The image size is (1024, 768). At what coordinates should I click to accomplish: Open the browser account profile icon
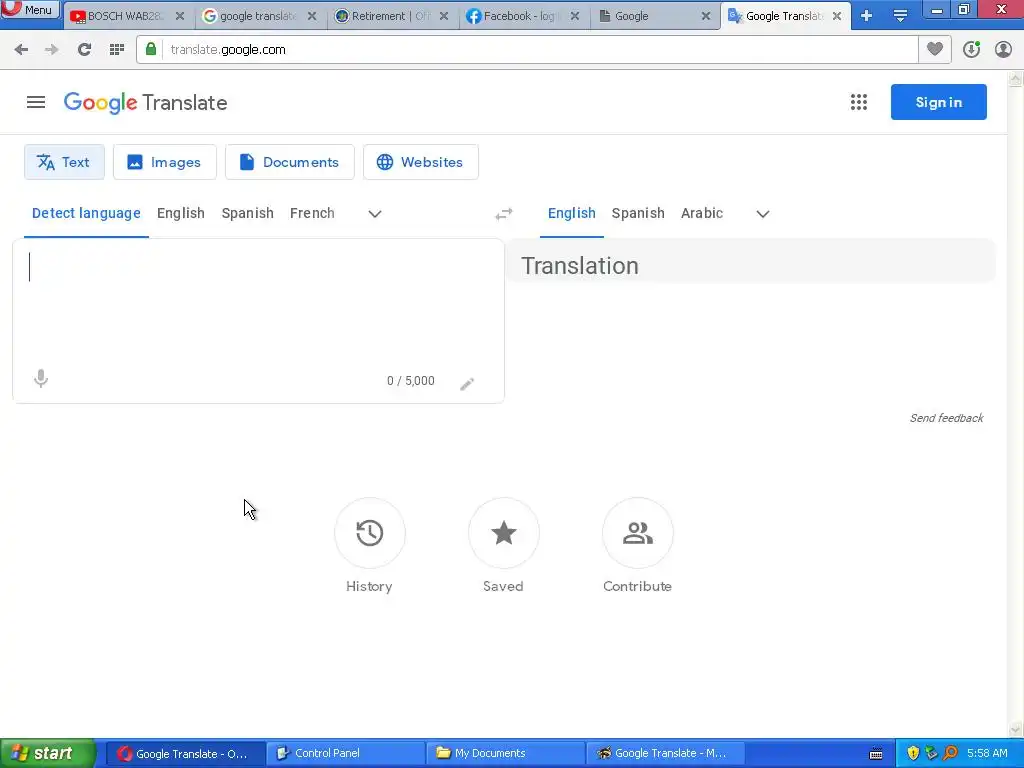(x=1003, y=50)
